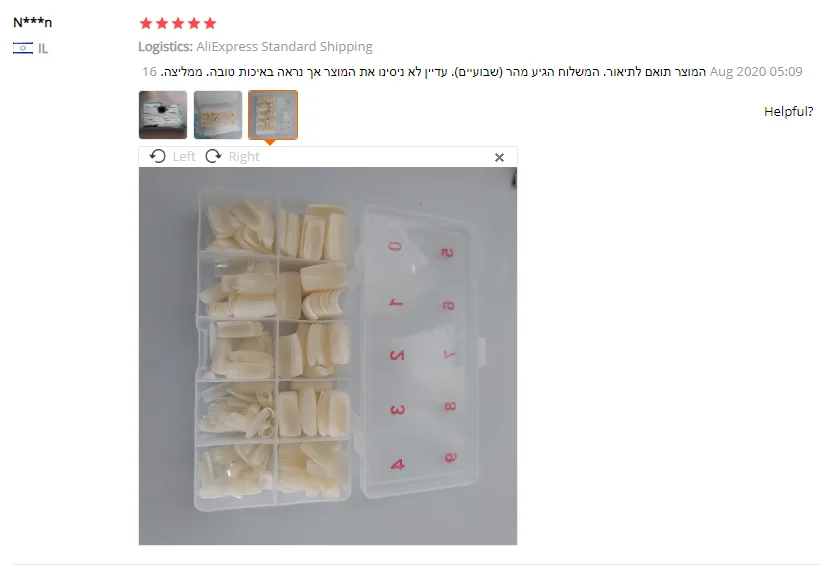Click the rotate left arrow icon
This screenshot has width=820, height=571.
click(x=157, y=156)
